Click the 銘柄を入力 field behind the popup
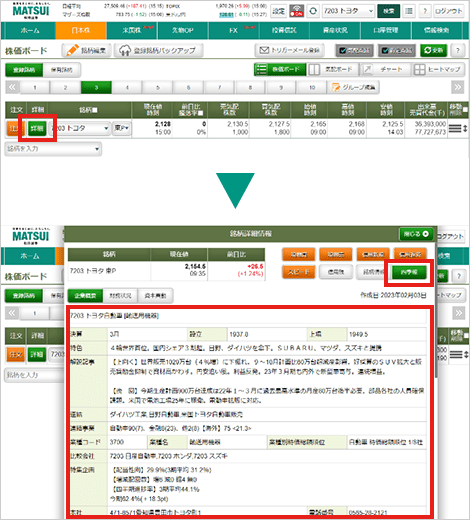470x520 pixels. coord(34,375)
